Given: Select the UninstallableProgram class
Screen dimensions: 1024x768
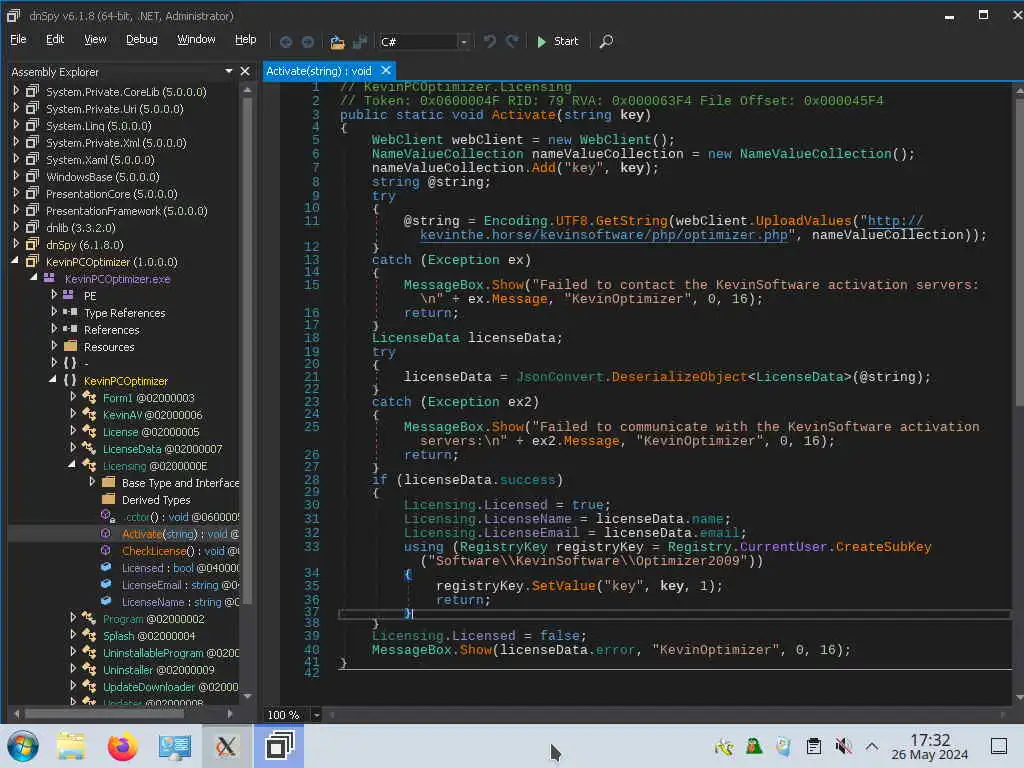Looking at the screenshot, I should coord(170,652).
